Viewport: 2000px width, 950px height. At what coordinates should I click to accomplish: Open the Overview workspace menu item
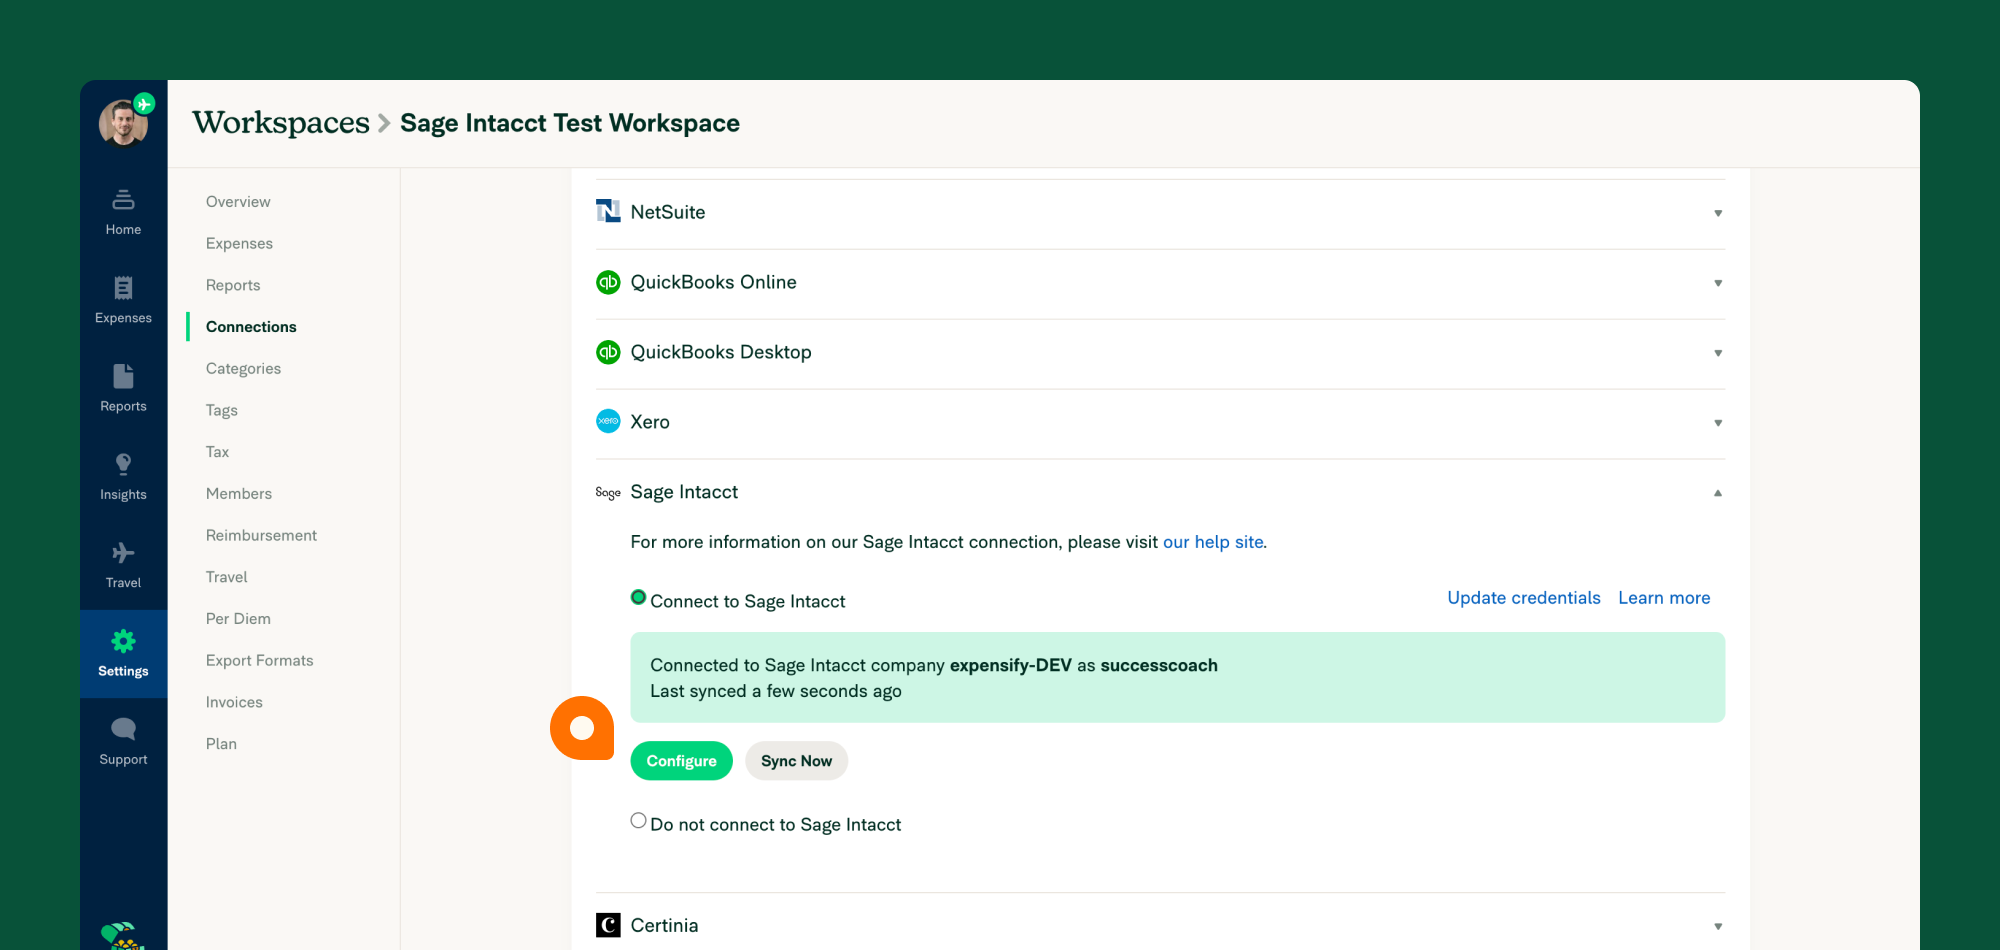[x=238, y=201]
